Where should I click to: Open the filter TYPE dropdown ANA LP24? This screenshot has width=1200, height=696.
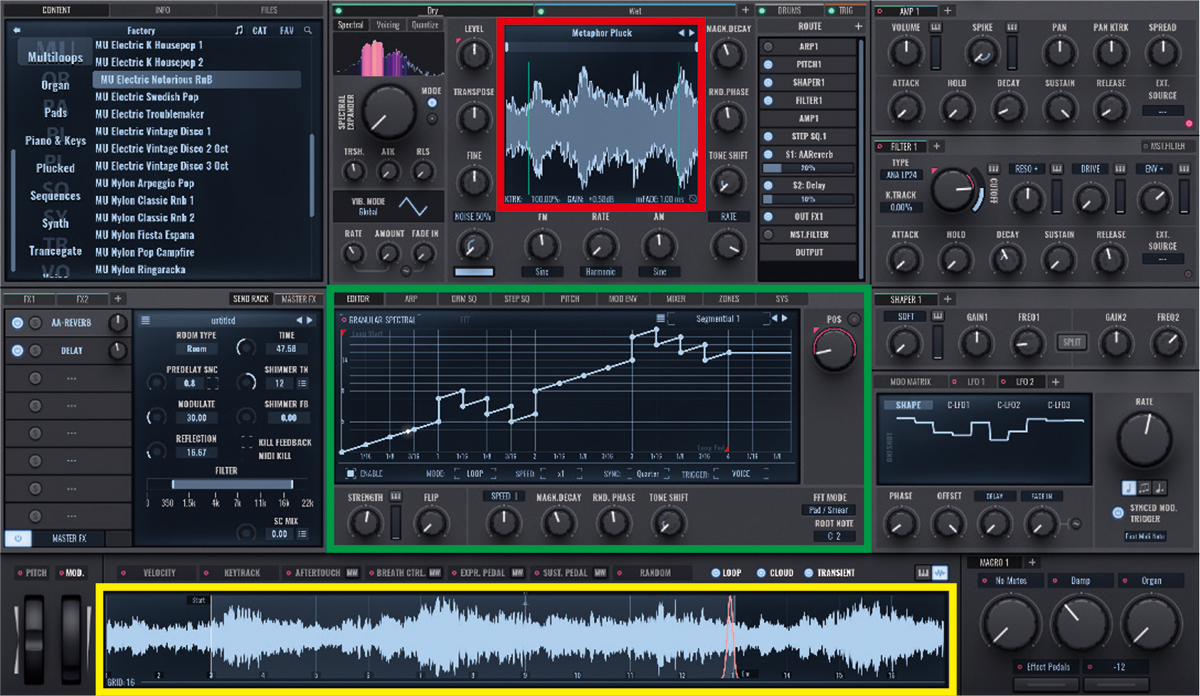902,175
